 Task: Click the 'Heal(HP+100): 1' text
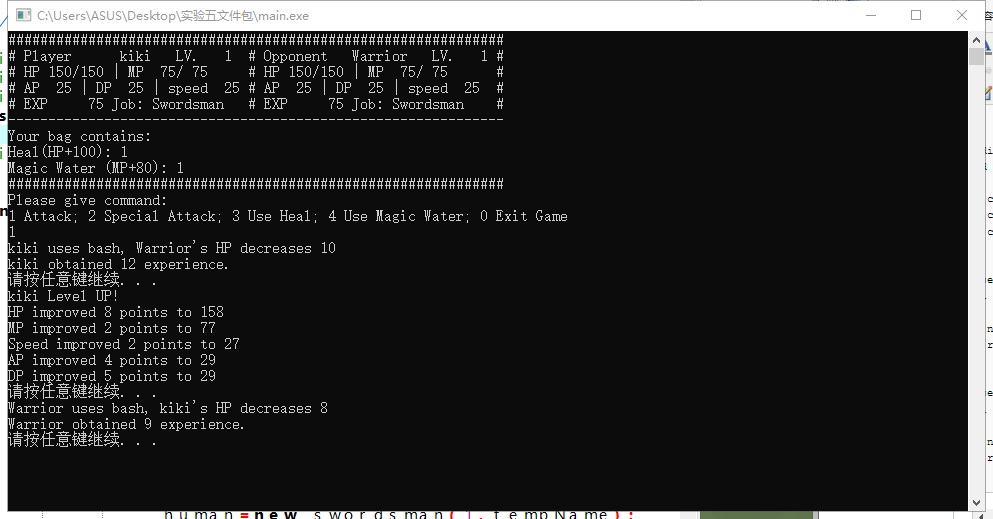(68, 152)
